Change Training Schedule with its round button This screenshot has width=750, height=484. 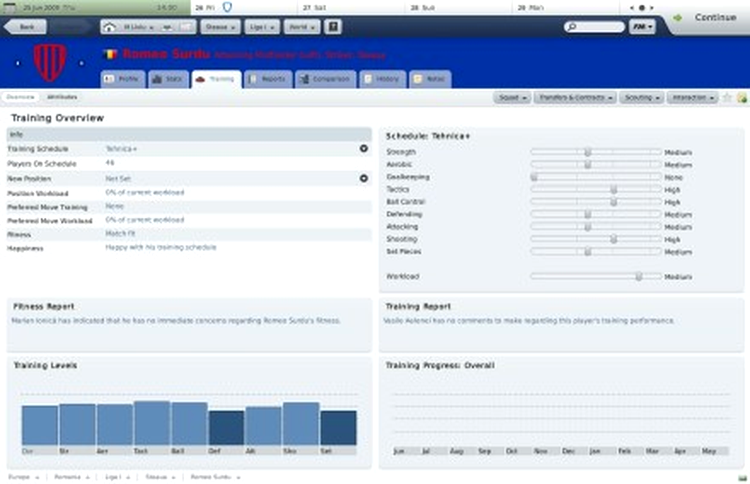364,149
